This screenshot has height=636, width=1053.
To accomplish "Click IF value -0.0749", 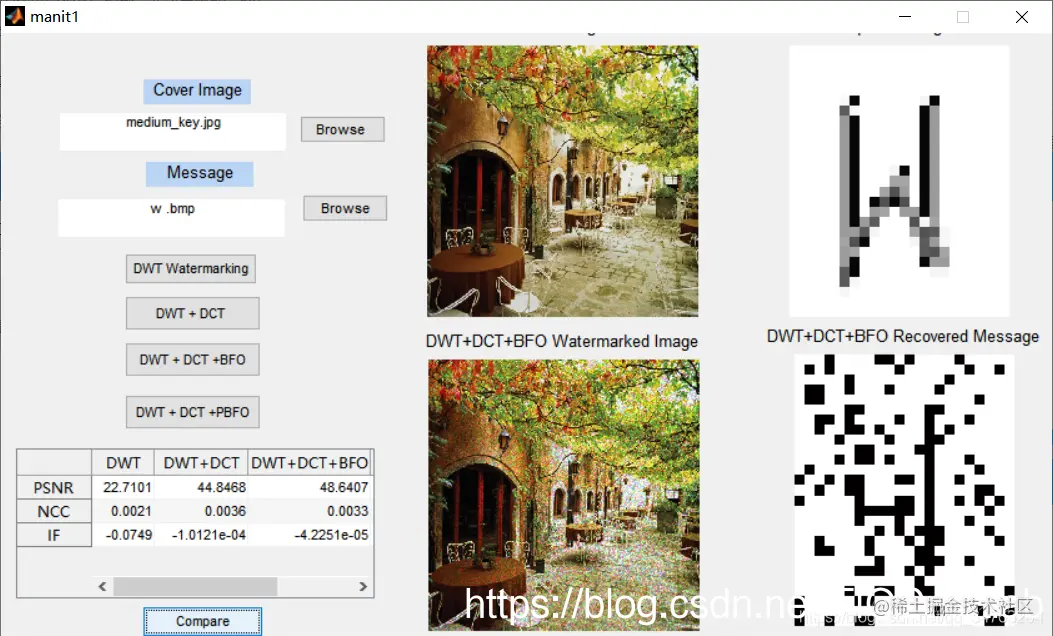I will pyautogui.click(x=123, y=535).
